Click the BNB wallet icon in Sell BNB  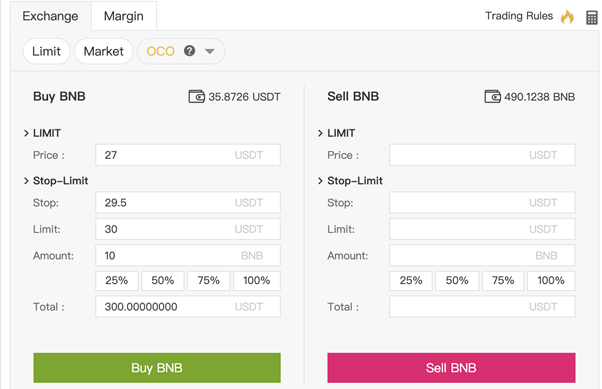(x=492, y=96)
